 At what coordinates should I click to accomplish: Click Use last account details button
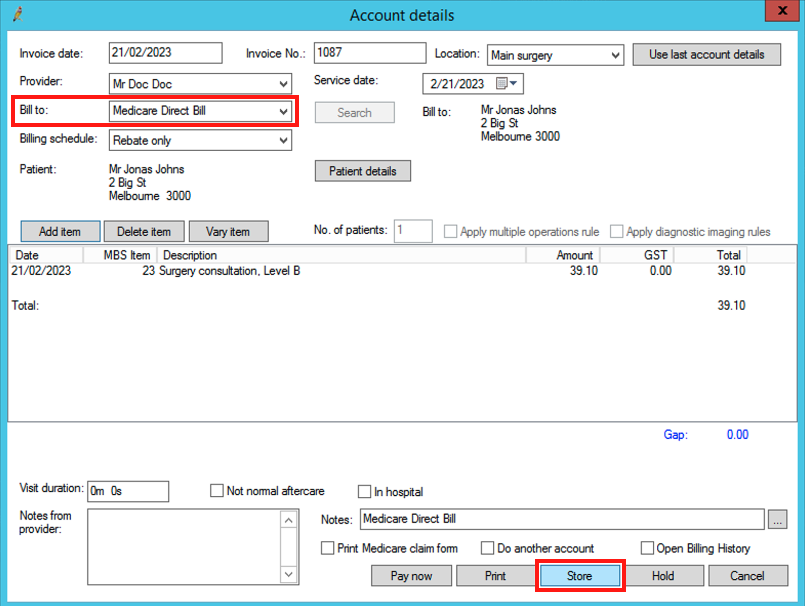706,54
